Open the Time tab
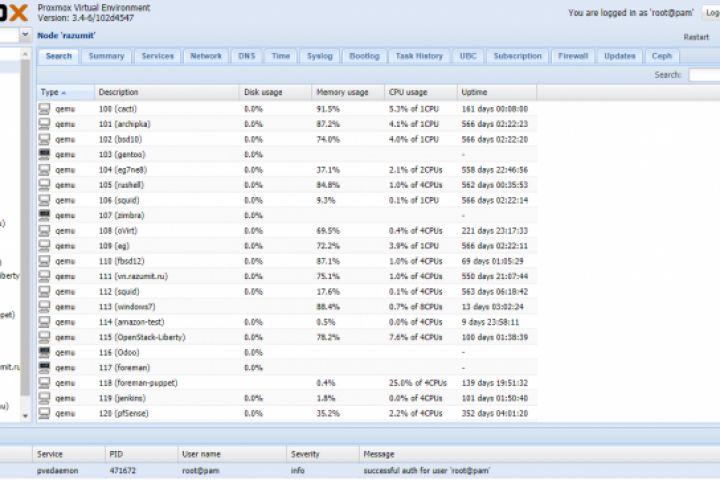The width and height of the screenshot is (720, 480). coord(281,56)
